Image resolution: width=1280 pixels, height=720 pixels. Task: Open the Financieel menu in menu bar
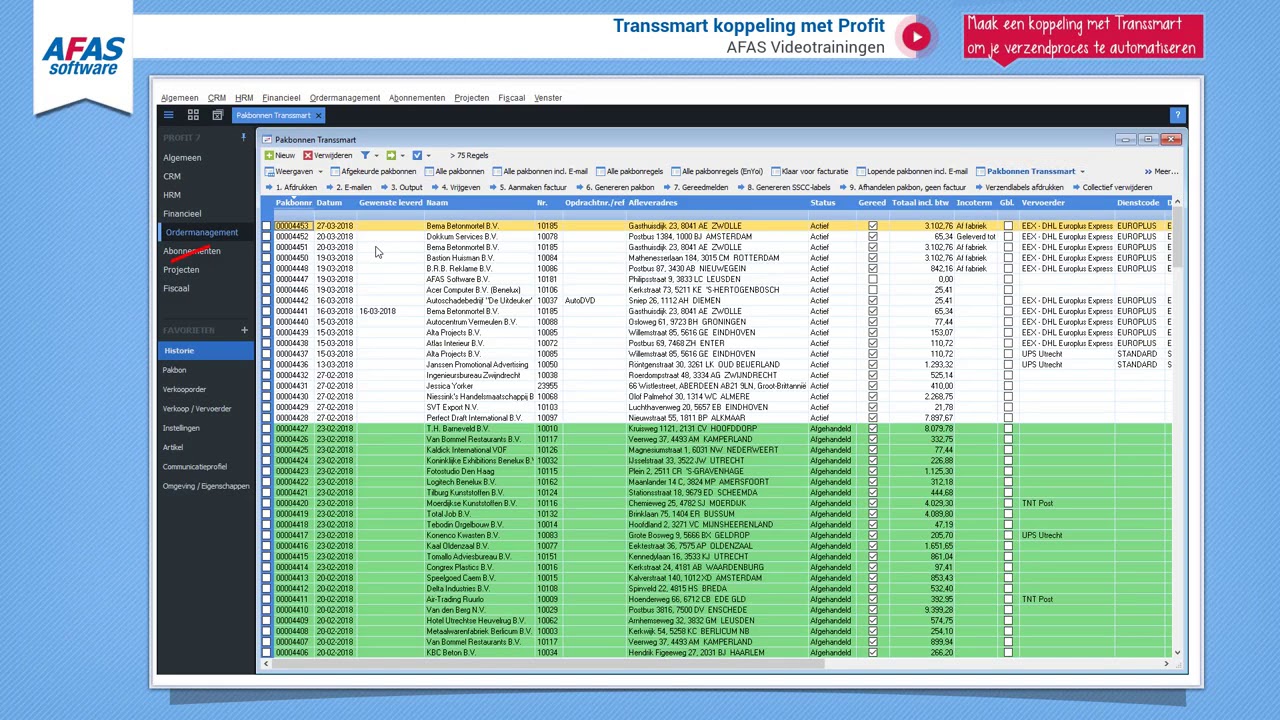281,98
